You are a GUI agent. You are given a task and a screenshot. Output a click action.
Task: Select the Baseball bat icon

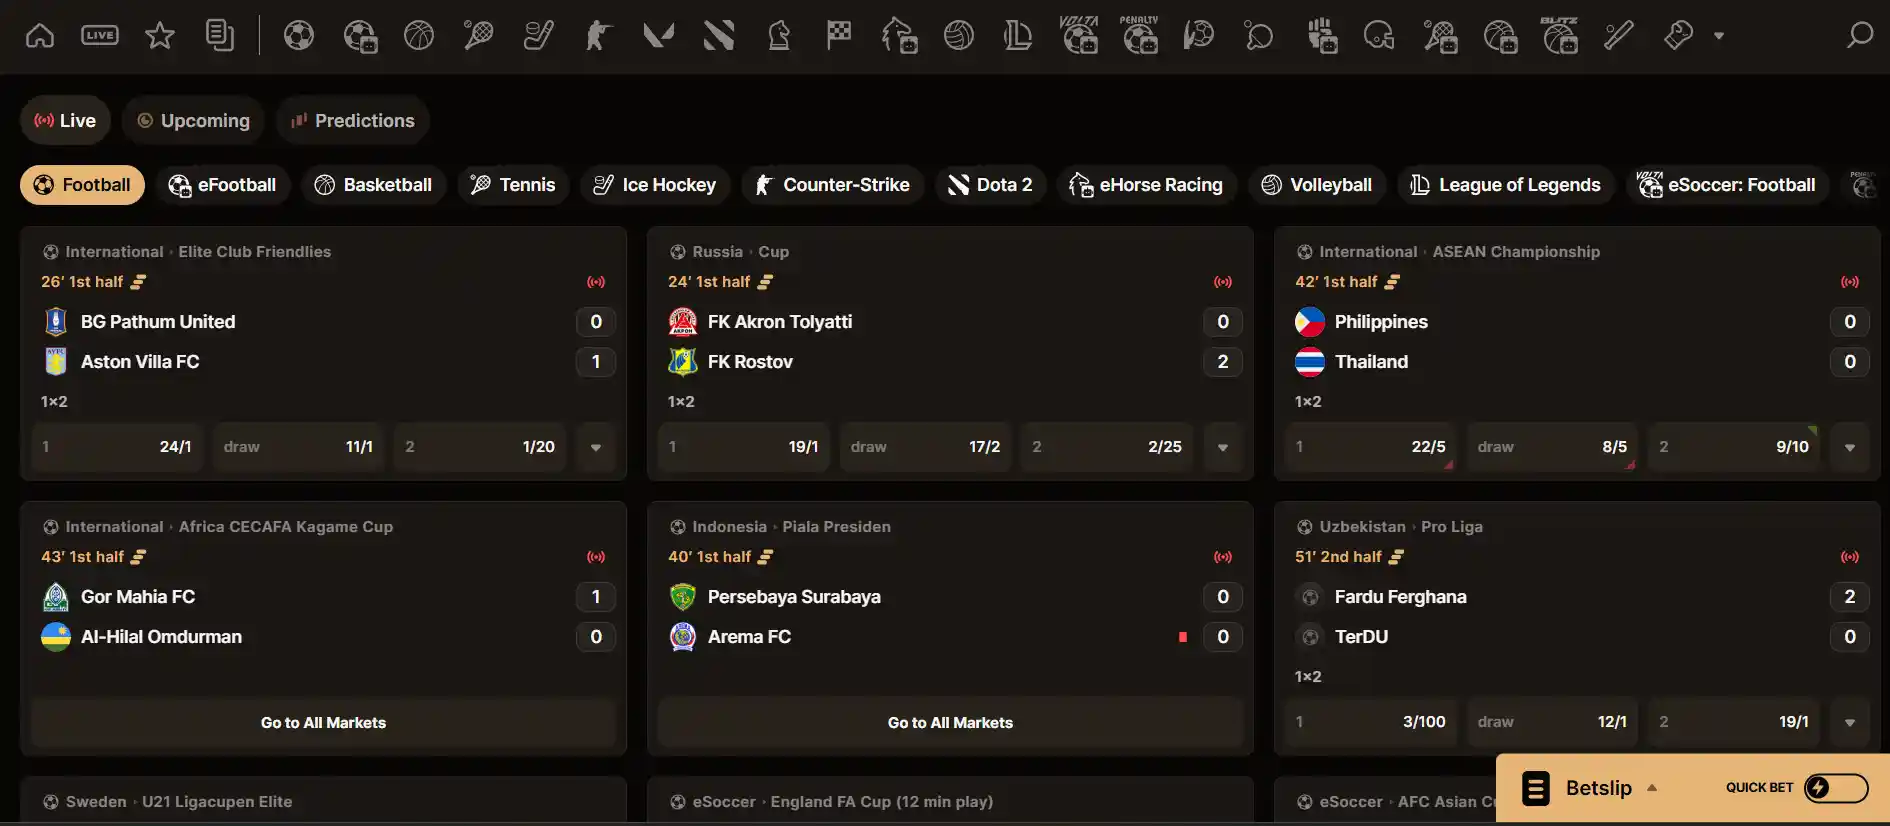pos(1619,36)
